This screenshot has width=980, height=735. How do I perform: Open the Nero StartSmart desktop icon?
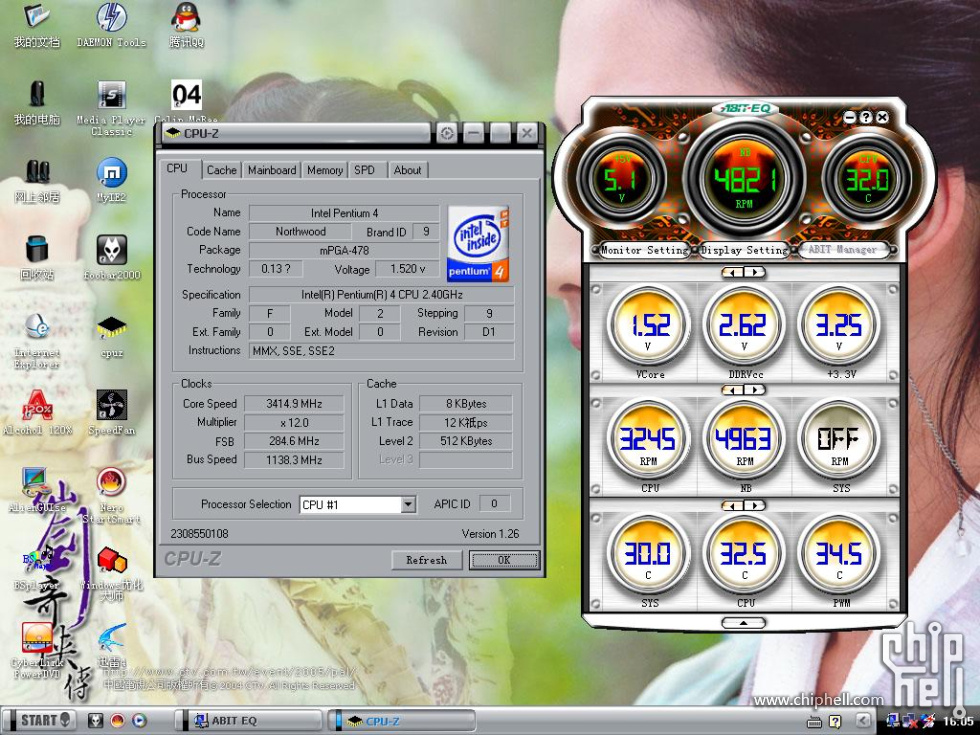(111, 496)
